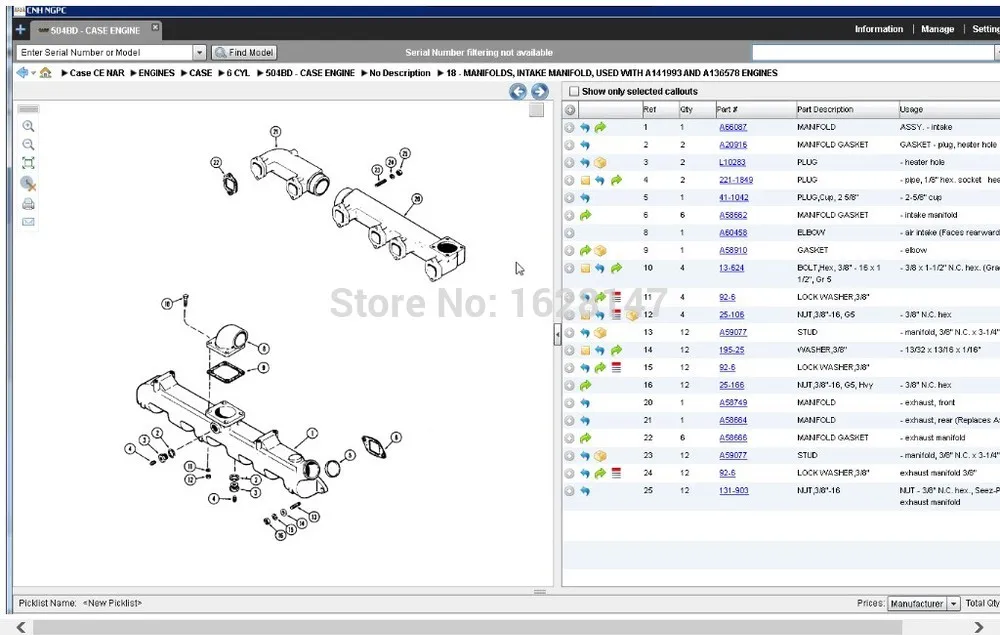
Task: Click the zoom in magnifier icon
Action: 28,126
